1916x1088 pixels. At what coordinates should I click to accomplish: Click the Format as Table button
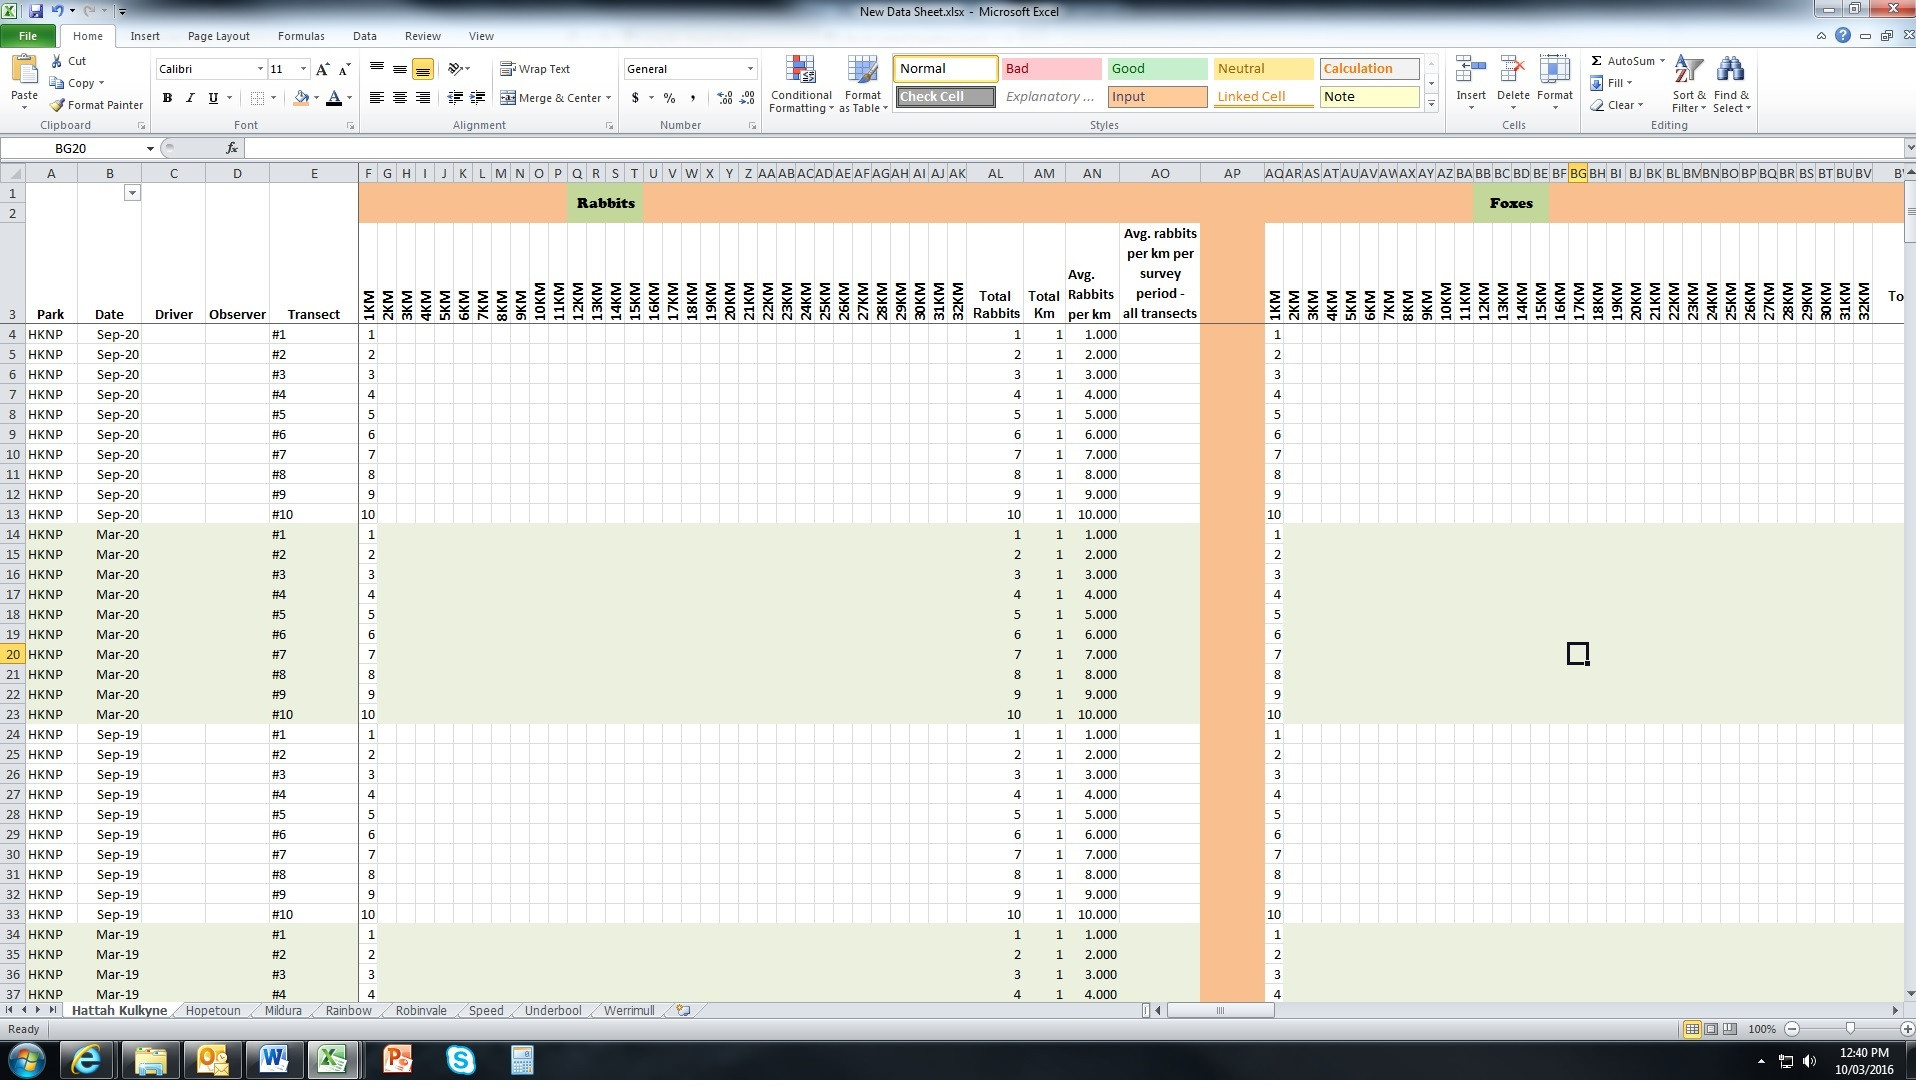861,84
